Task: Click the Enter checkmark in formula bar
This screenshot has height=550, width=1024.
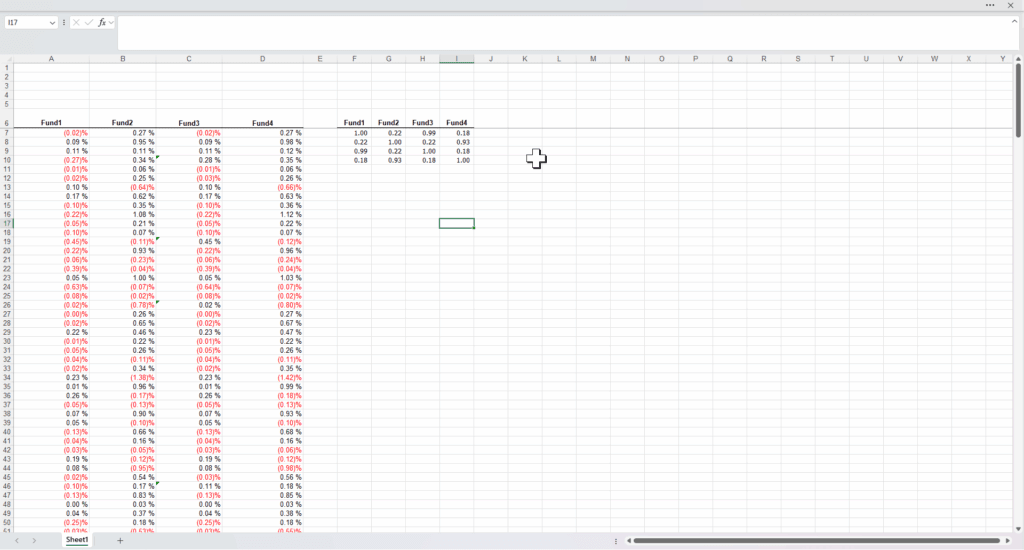Action: [x=89, y=22]
